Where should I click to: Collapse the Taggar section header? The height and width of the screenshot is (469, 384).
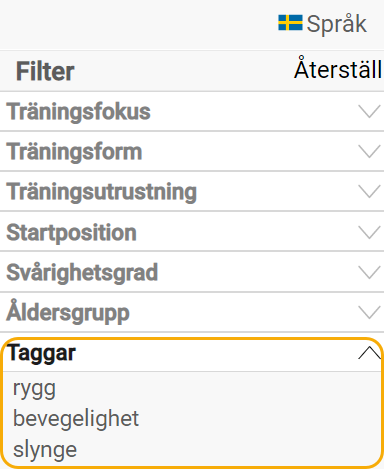coord(192,354)
